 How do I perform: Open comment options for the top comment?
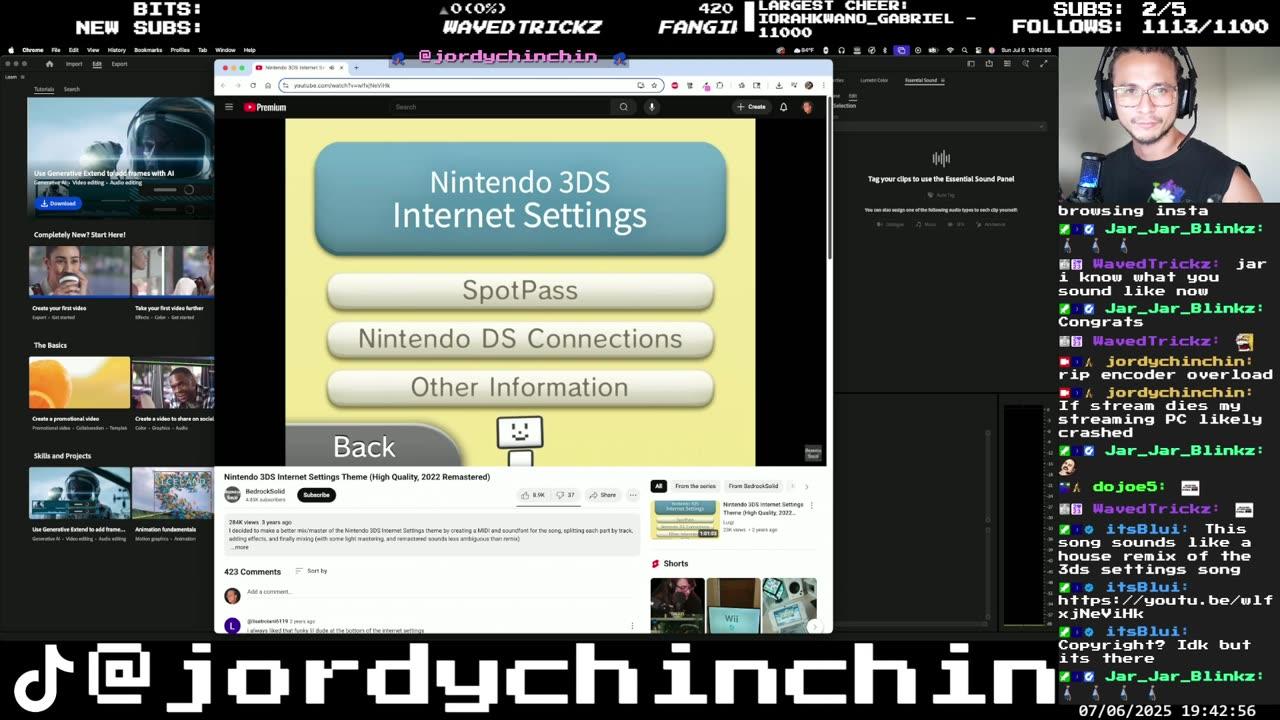[x=632, y=626]
